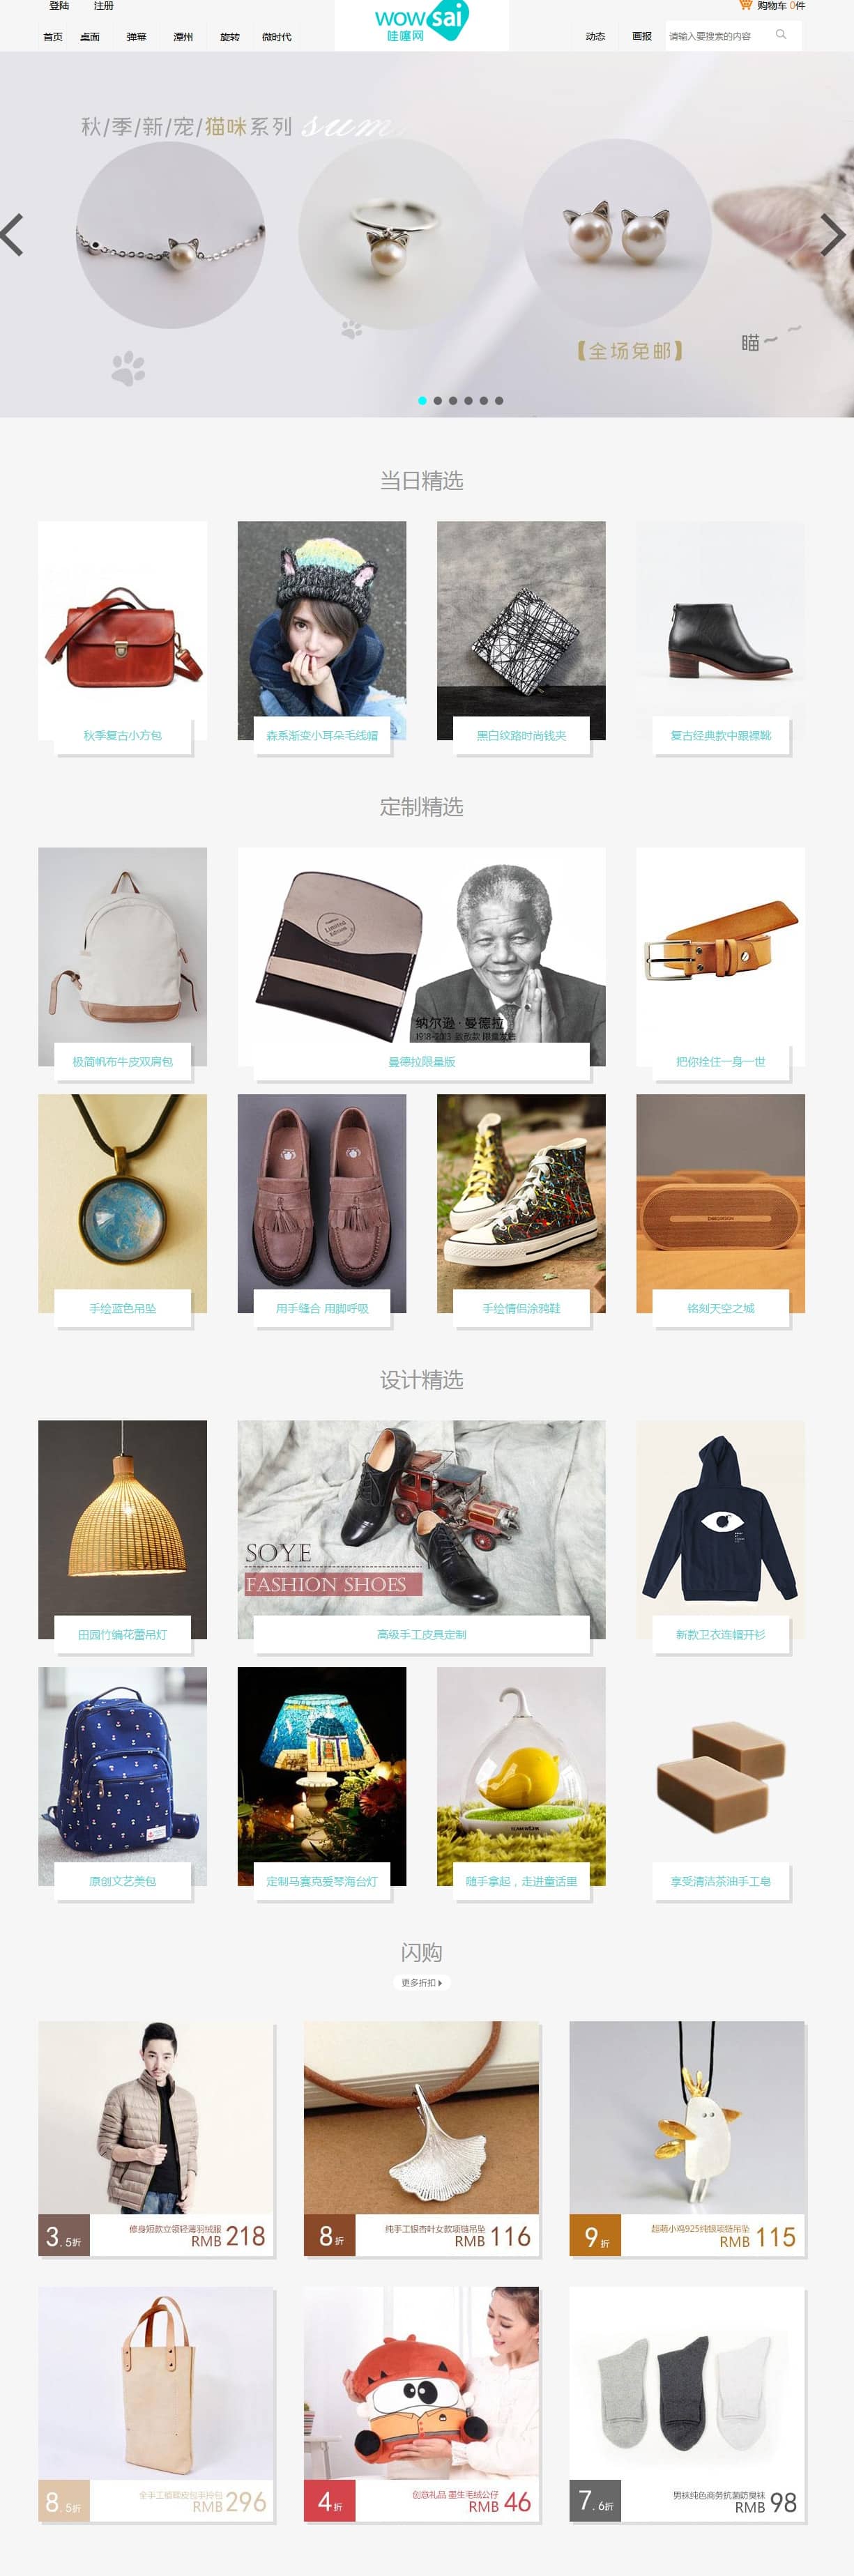Focus the search input field
The height and width of the screenshot is (2576, 854).
tap(720, 36)
